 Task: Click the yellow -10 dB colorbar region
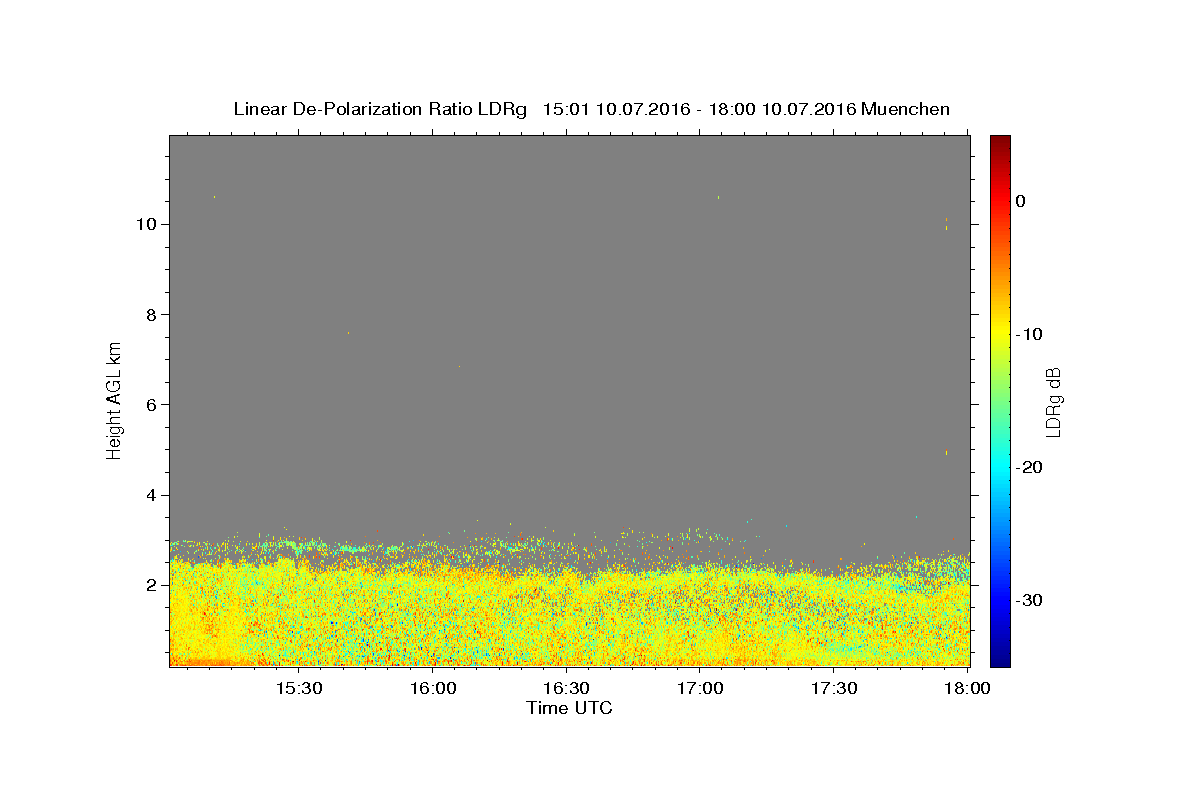click(1000, 334)
